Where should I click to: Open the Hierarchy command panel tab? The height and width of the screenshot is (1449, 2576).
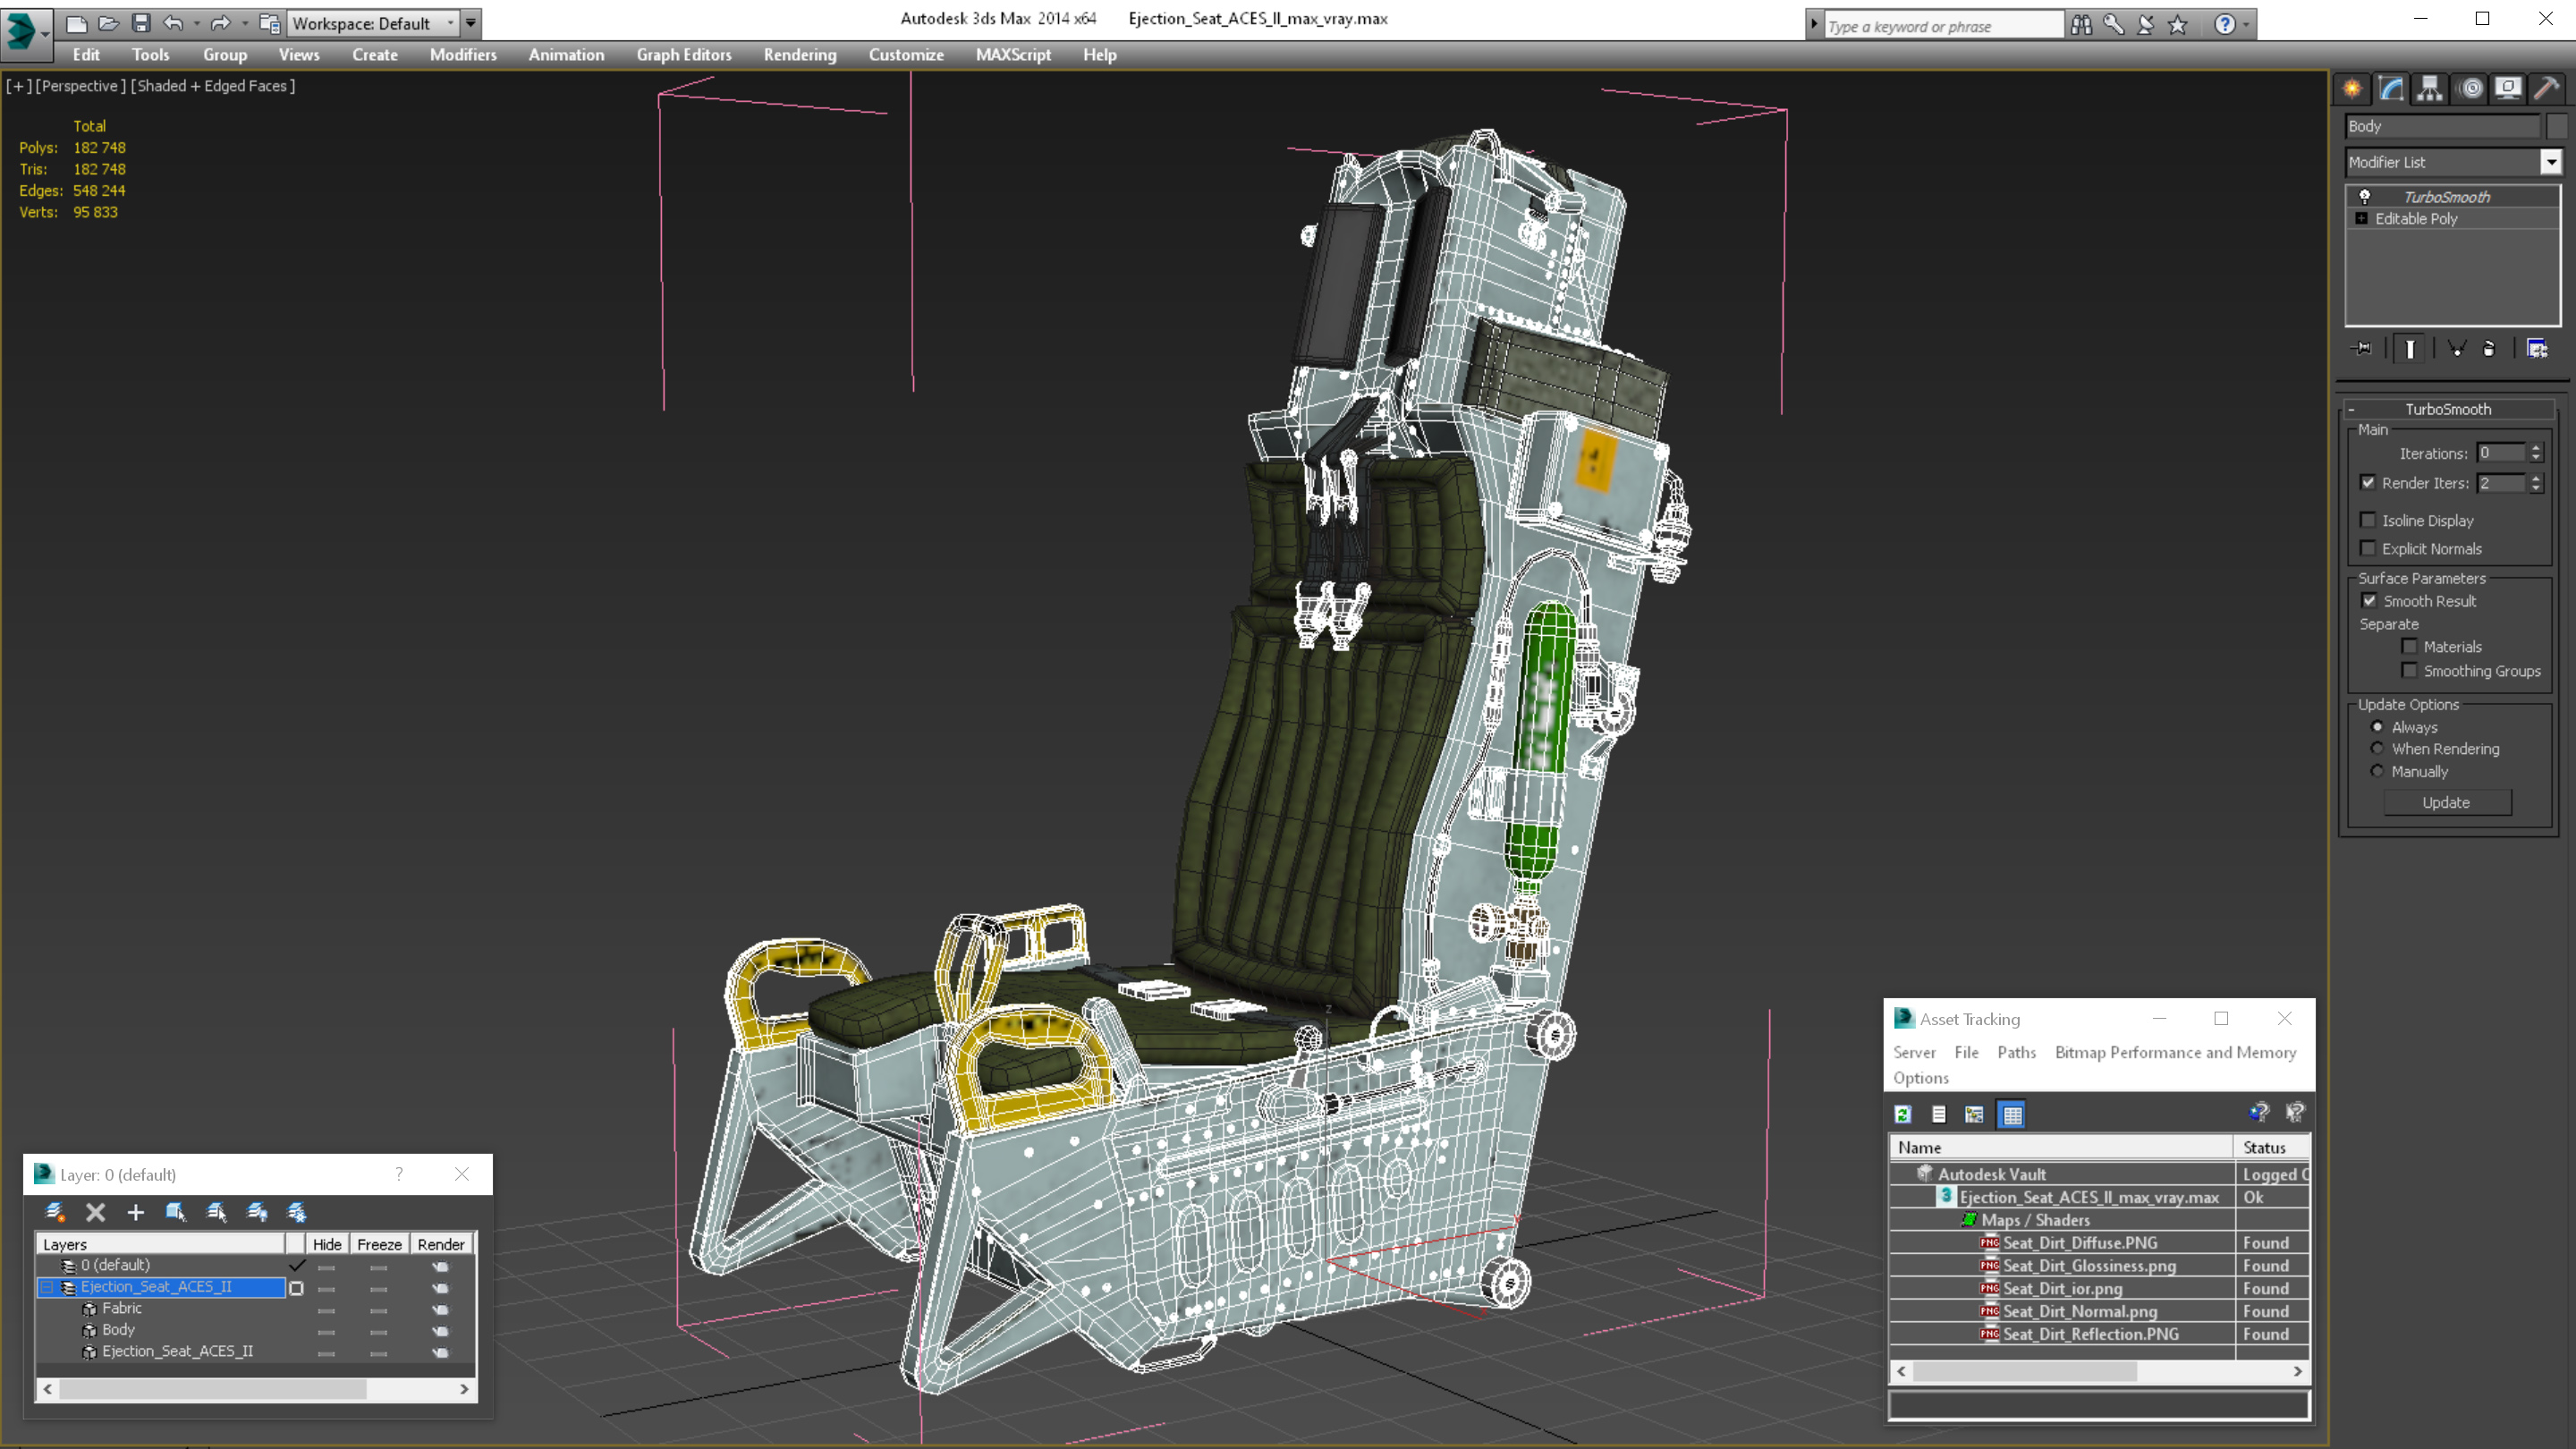pyautogui.click(x=2429, y=89)
